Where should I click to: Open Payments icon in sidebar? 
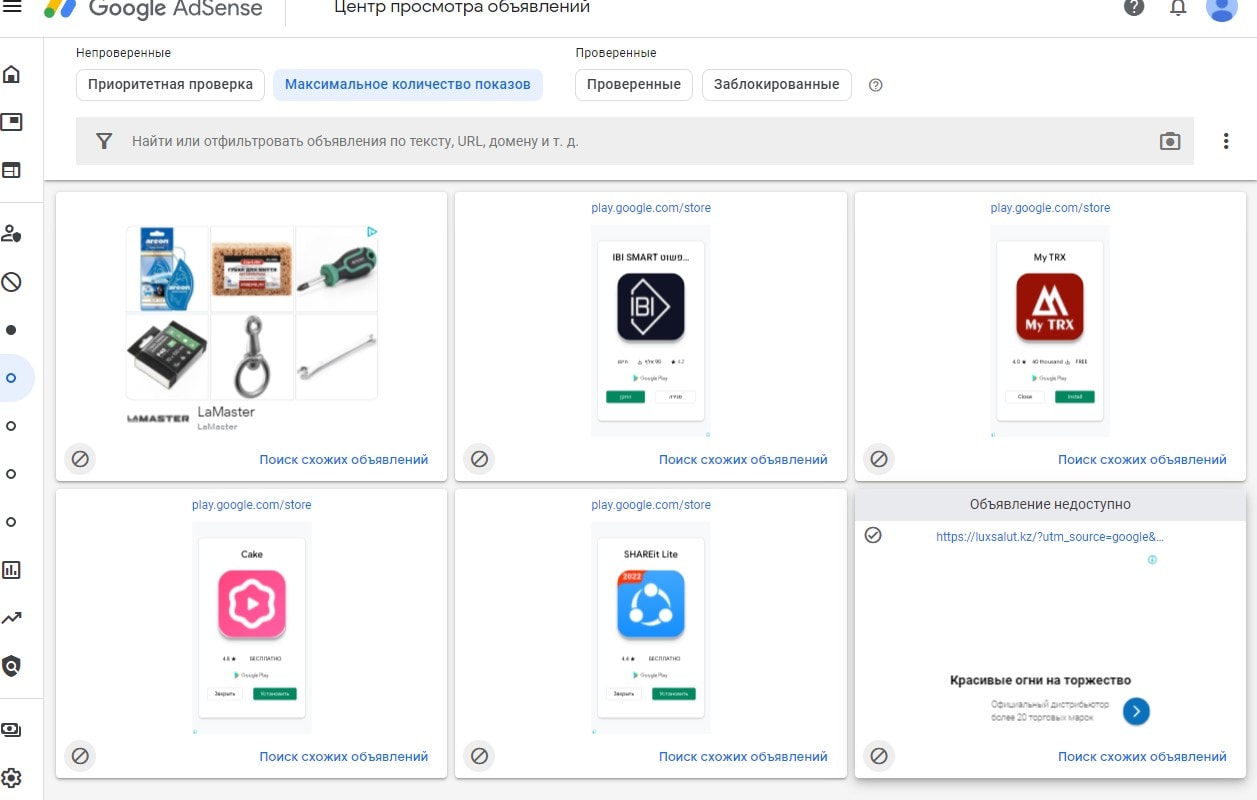tap(12, 730)
